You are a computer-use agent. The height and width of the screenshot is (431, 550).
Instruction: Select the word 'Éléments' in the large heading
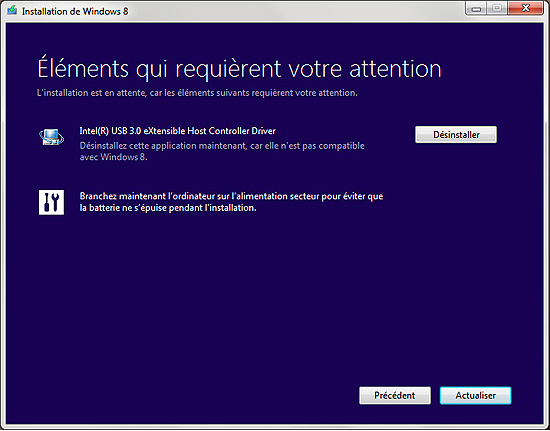click(83, 68)
